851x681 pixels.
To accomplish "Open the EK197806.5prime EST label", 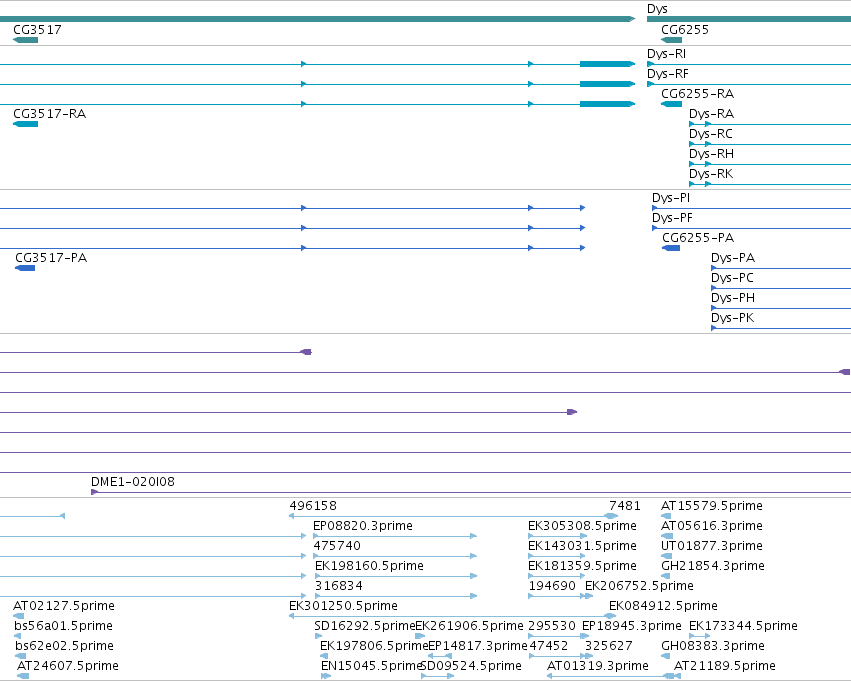I will [374, 646].
